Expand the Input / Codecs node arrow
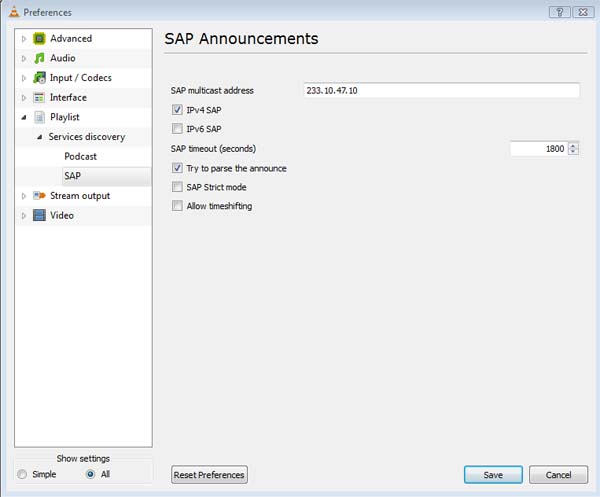 point(24,78)
